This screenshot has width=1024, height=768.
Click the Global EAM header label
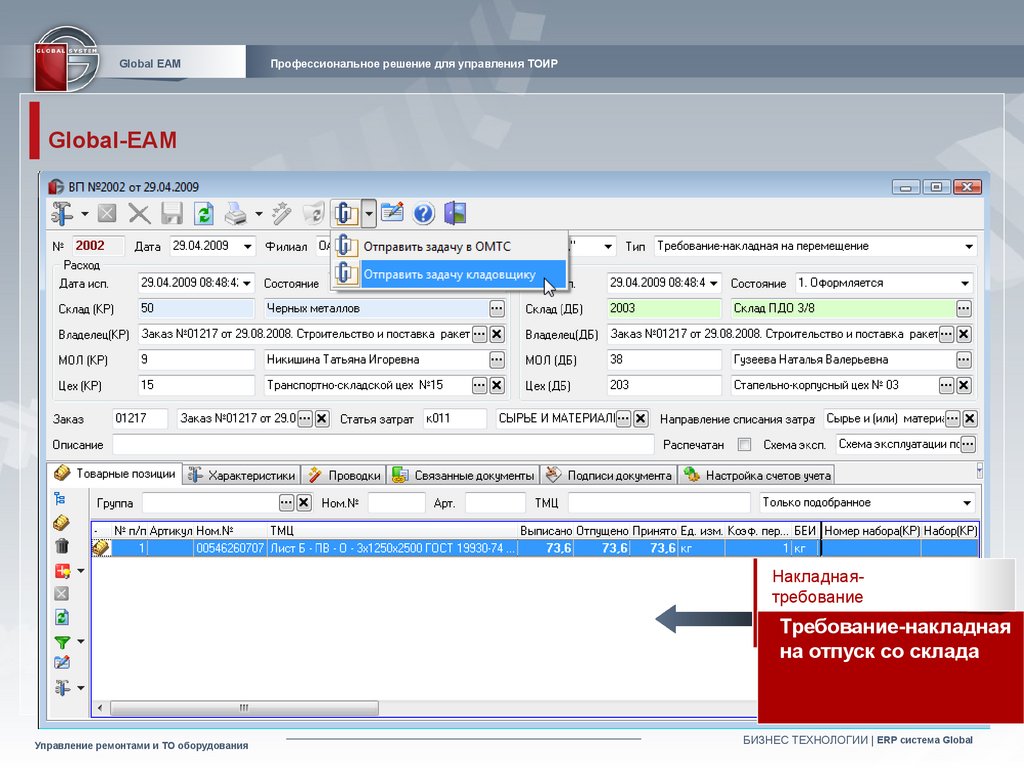point(150,63)
